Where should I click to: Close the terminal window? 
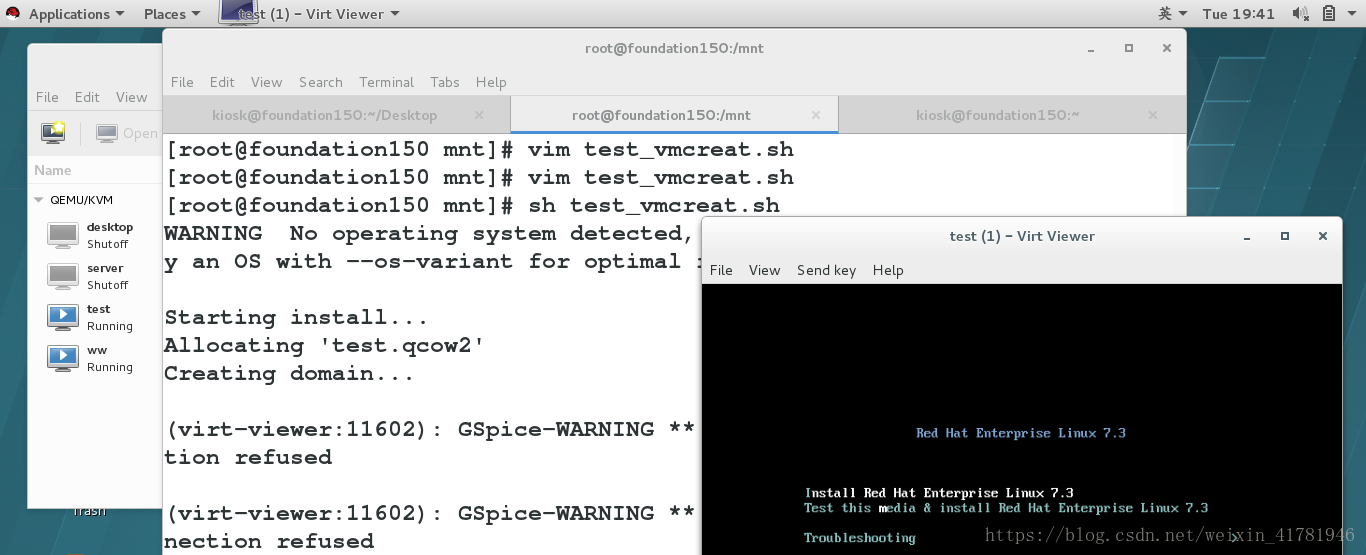[1167, 48]
